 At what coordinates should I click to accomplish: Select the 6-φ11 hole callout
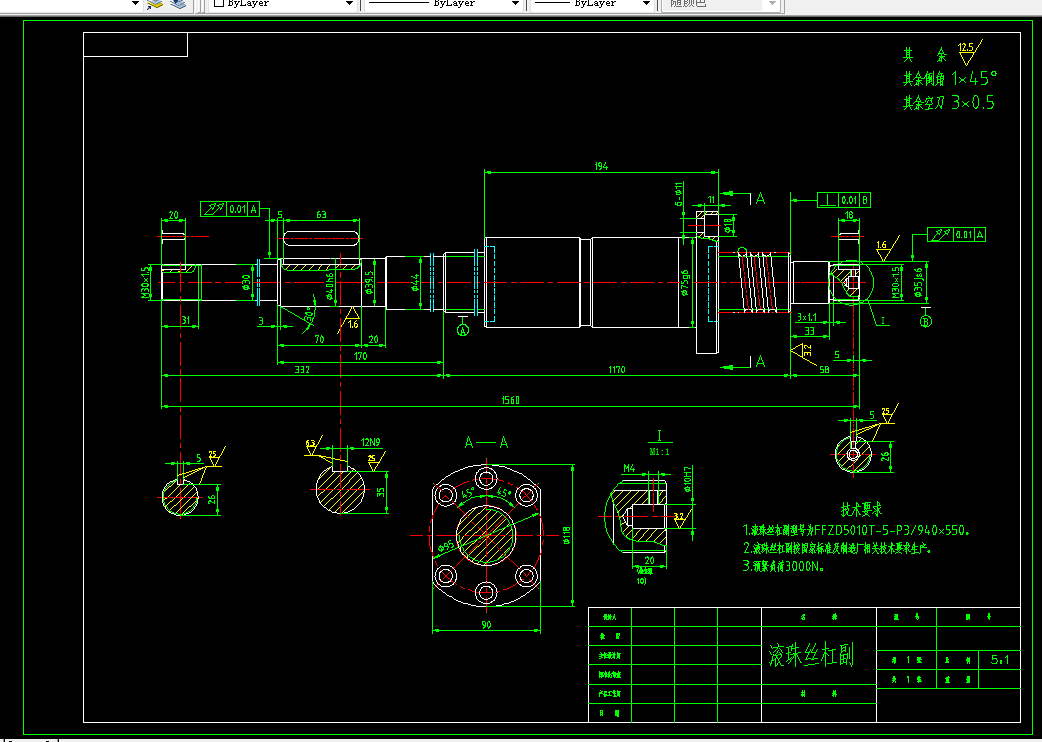click(x=678, y=194)
